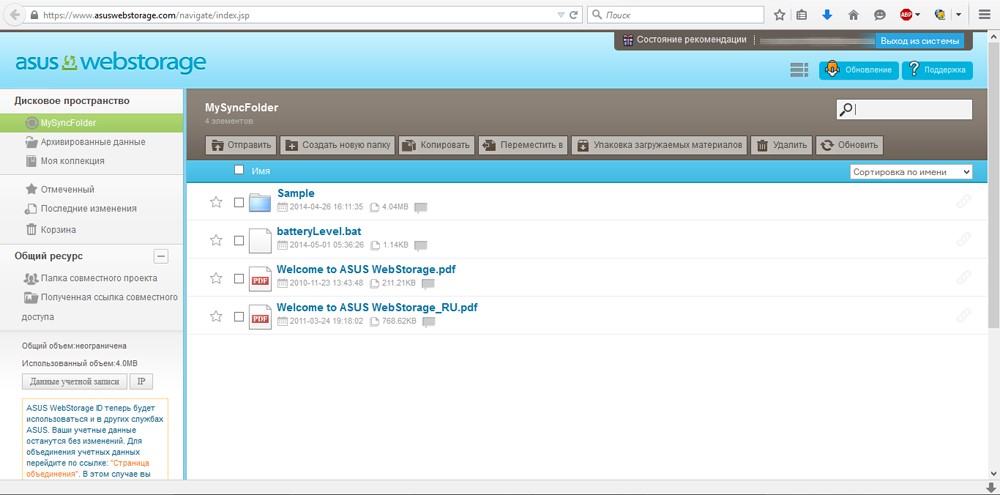Image resolution: width=1000 pixels, height=495 pixels.
Task: Star Welcome to ASUS WebStorage.pdf
Action: [x=216, y=278]
